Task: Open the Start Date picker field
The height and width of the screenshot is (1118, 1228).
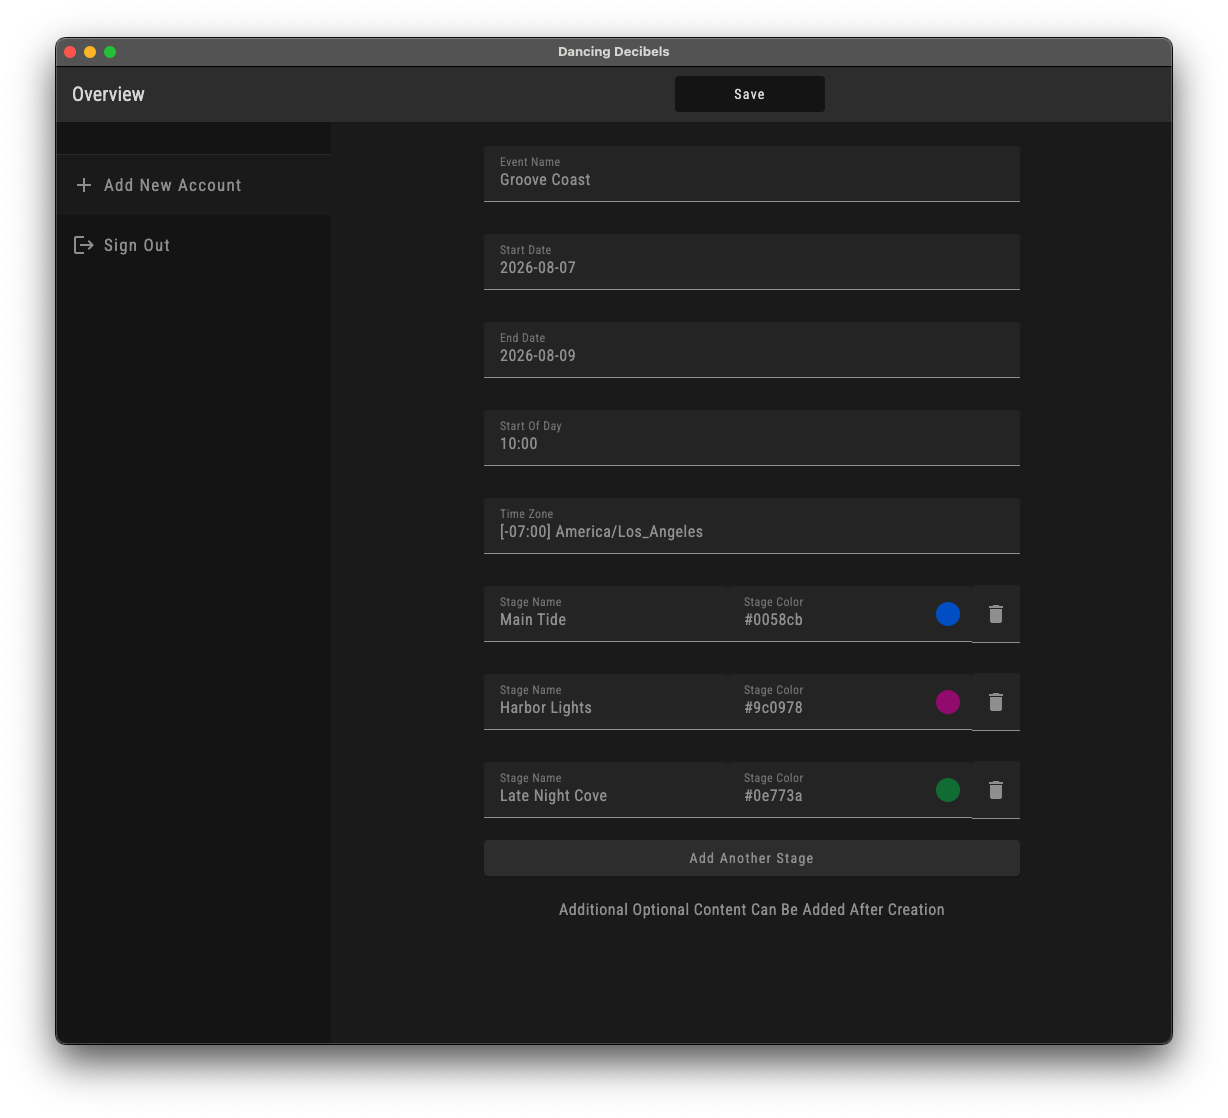Action: click(x=751, y=262)
